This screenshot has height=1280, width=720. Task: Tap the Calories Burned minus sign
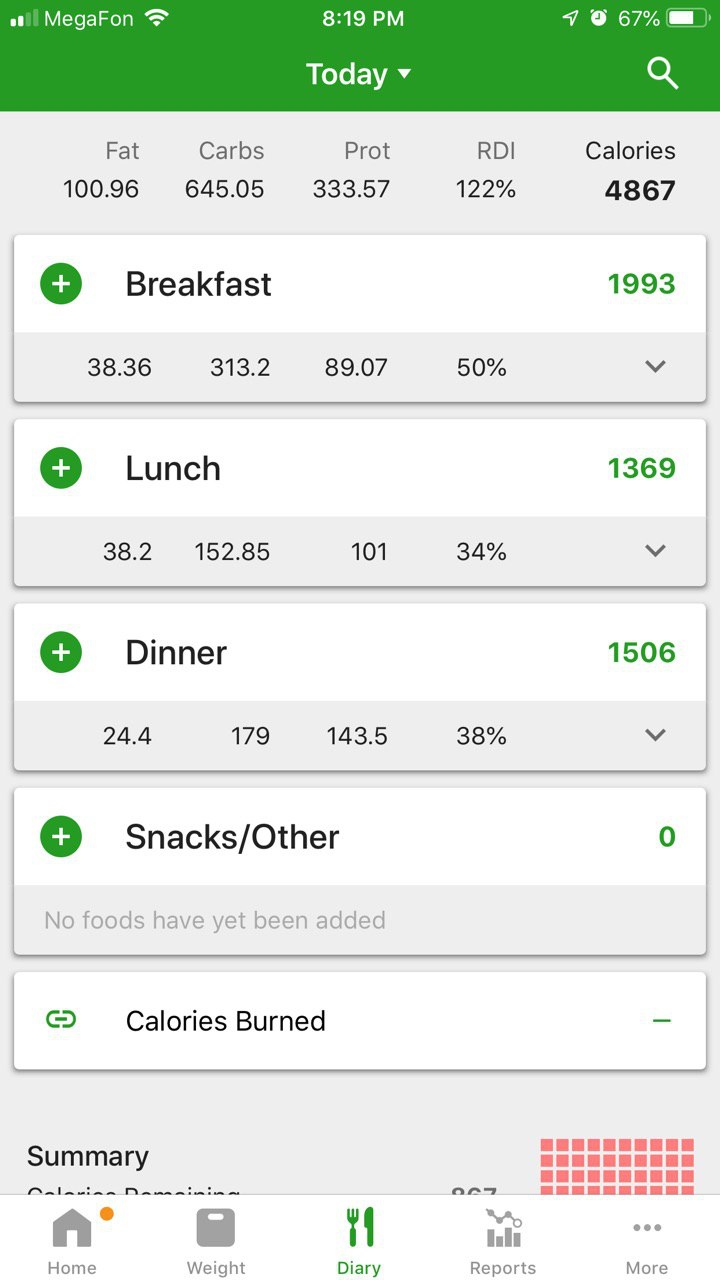[661, 1021]
